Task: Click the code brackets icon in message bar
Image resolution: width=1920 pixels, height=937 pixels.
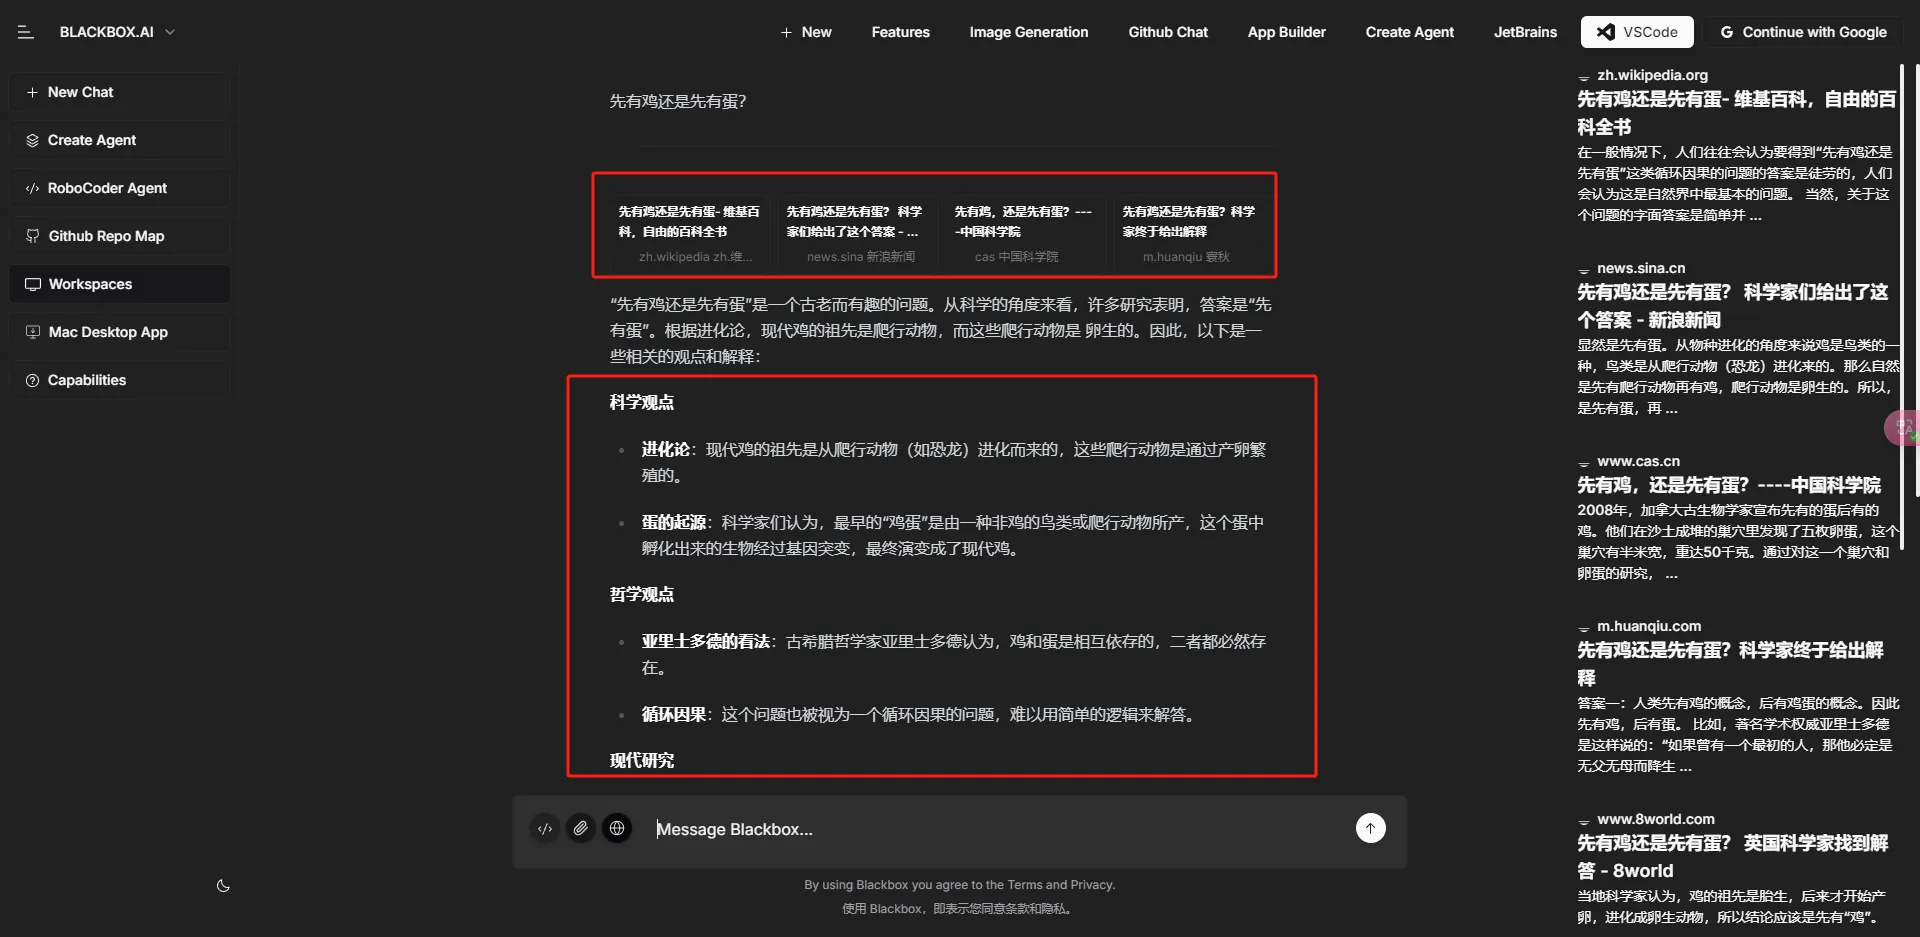Action: tap(545, 828)
